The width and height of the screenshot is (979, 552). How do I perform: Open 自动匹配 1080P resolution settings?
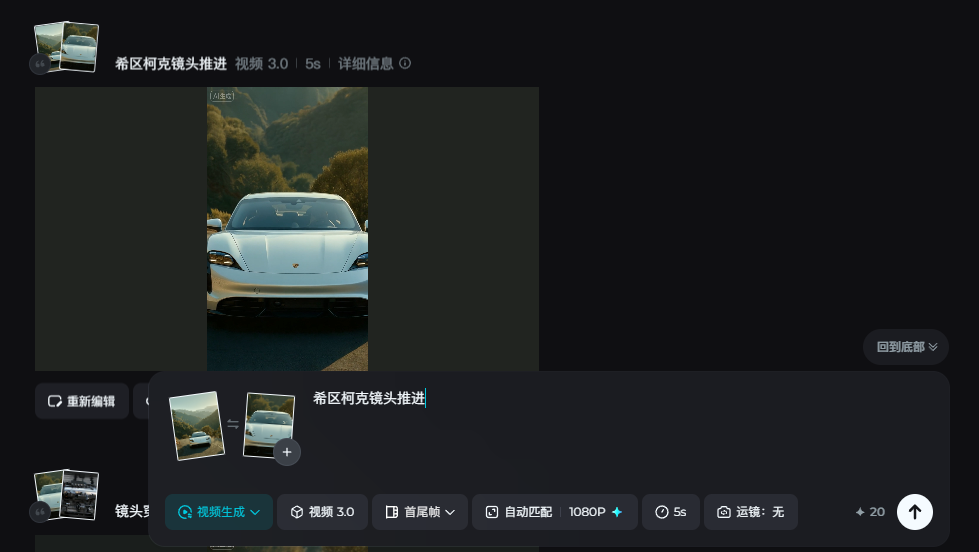[554, 512]
